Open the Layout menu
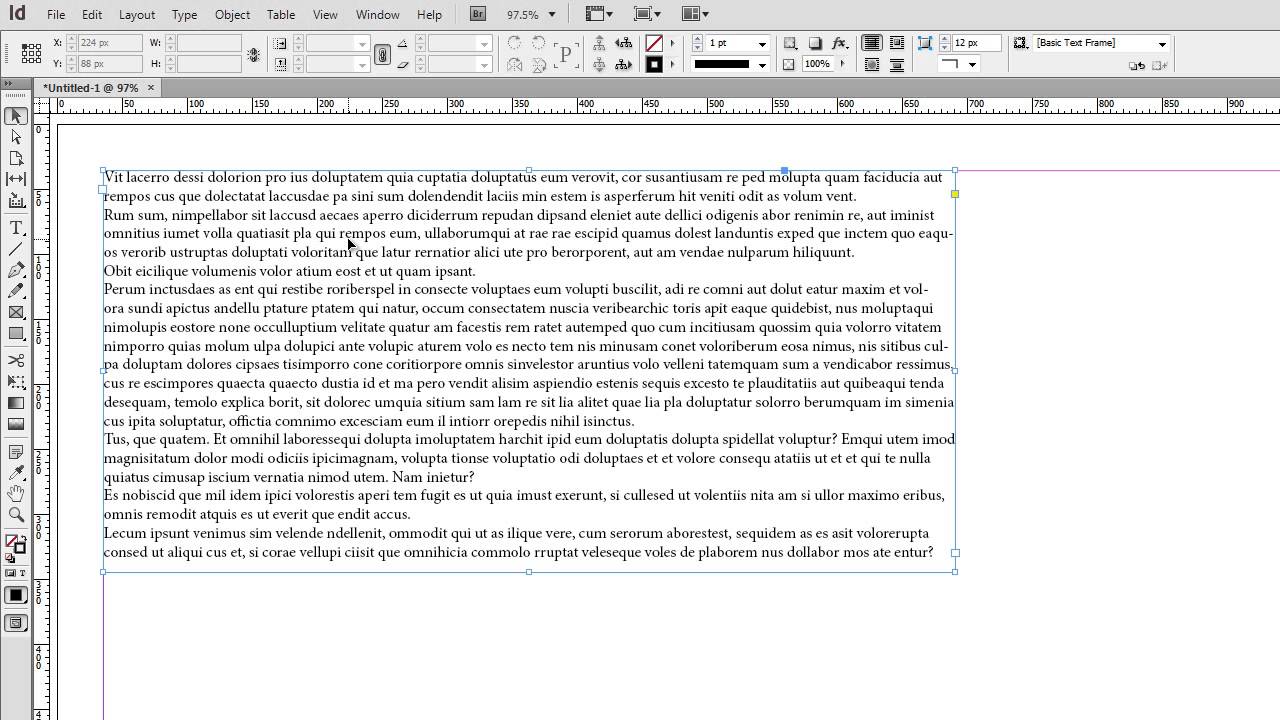1280x720 pixels. point(137,14)
